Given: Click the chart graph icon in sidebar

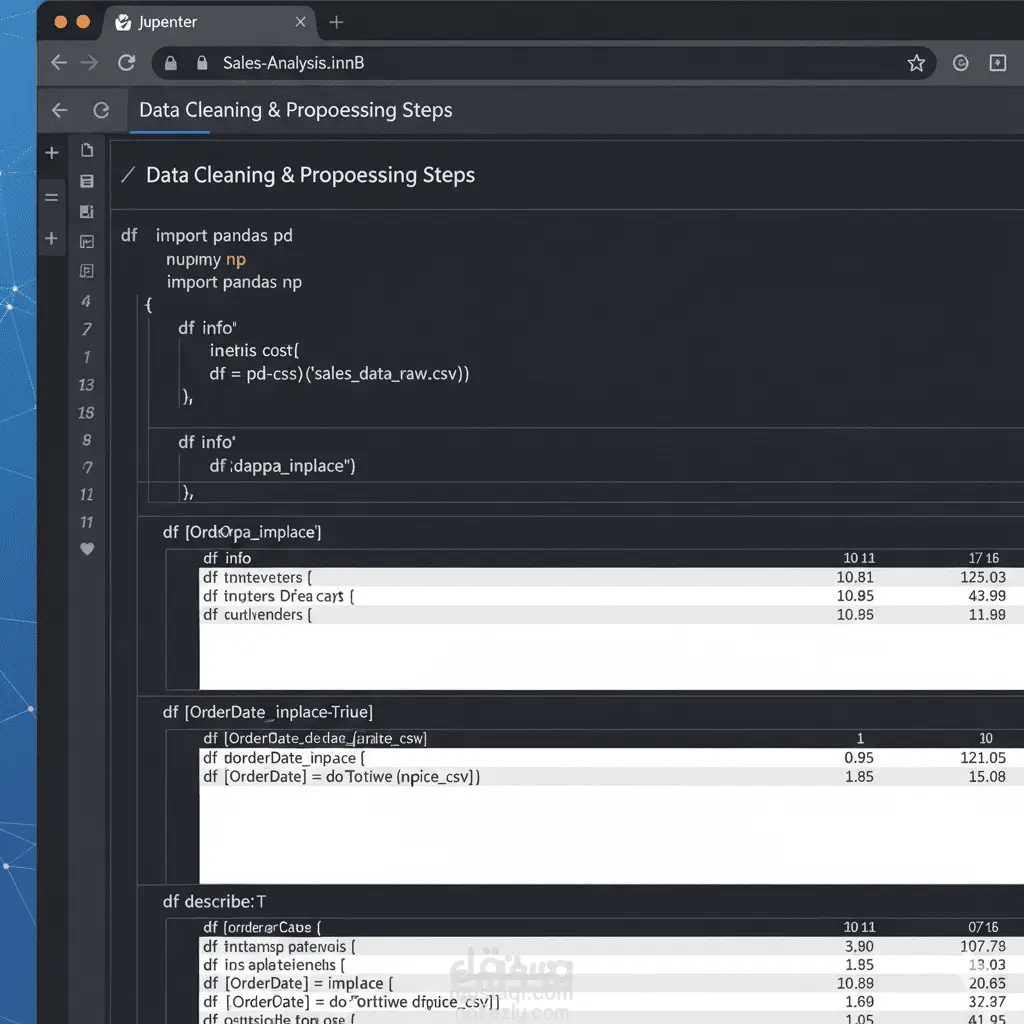Looking at the screenshot, I should [x=87, y=242].
